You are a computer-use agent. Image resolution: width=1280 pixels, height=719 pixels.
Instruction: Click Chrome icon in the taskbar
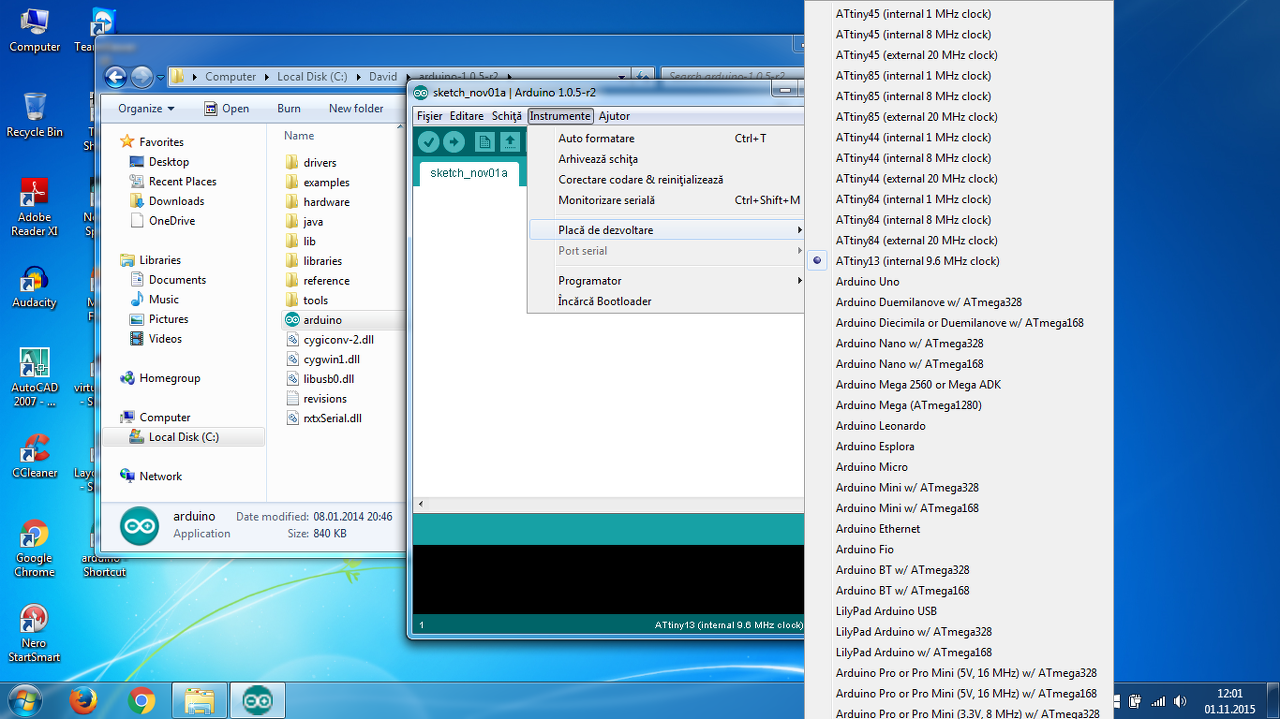(x=142, y=701)
